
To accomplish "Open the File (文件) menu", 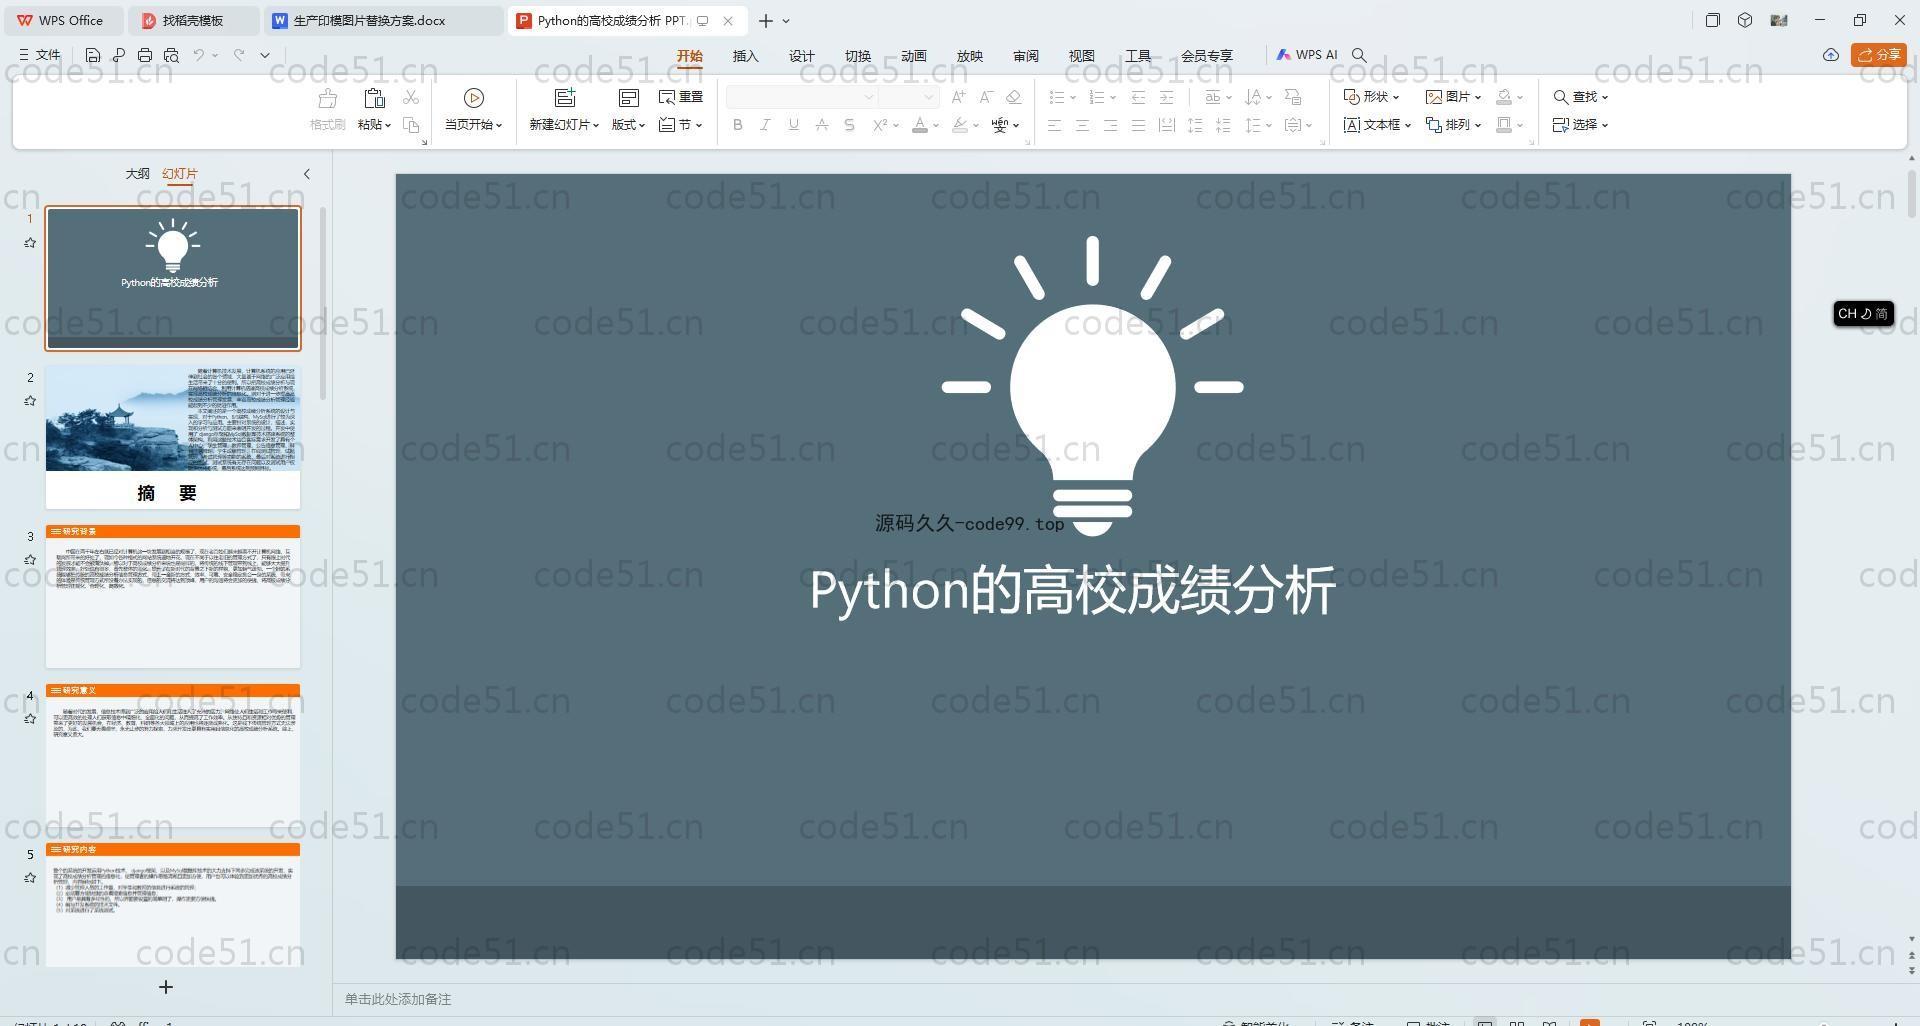I will coord(40,55).
